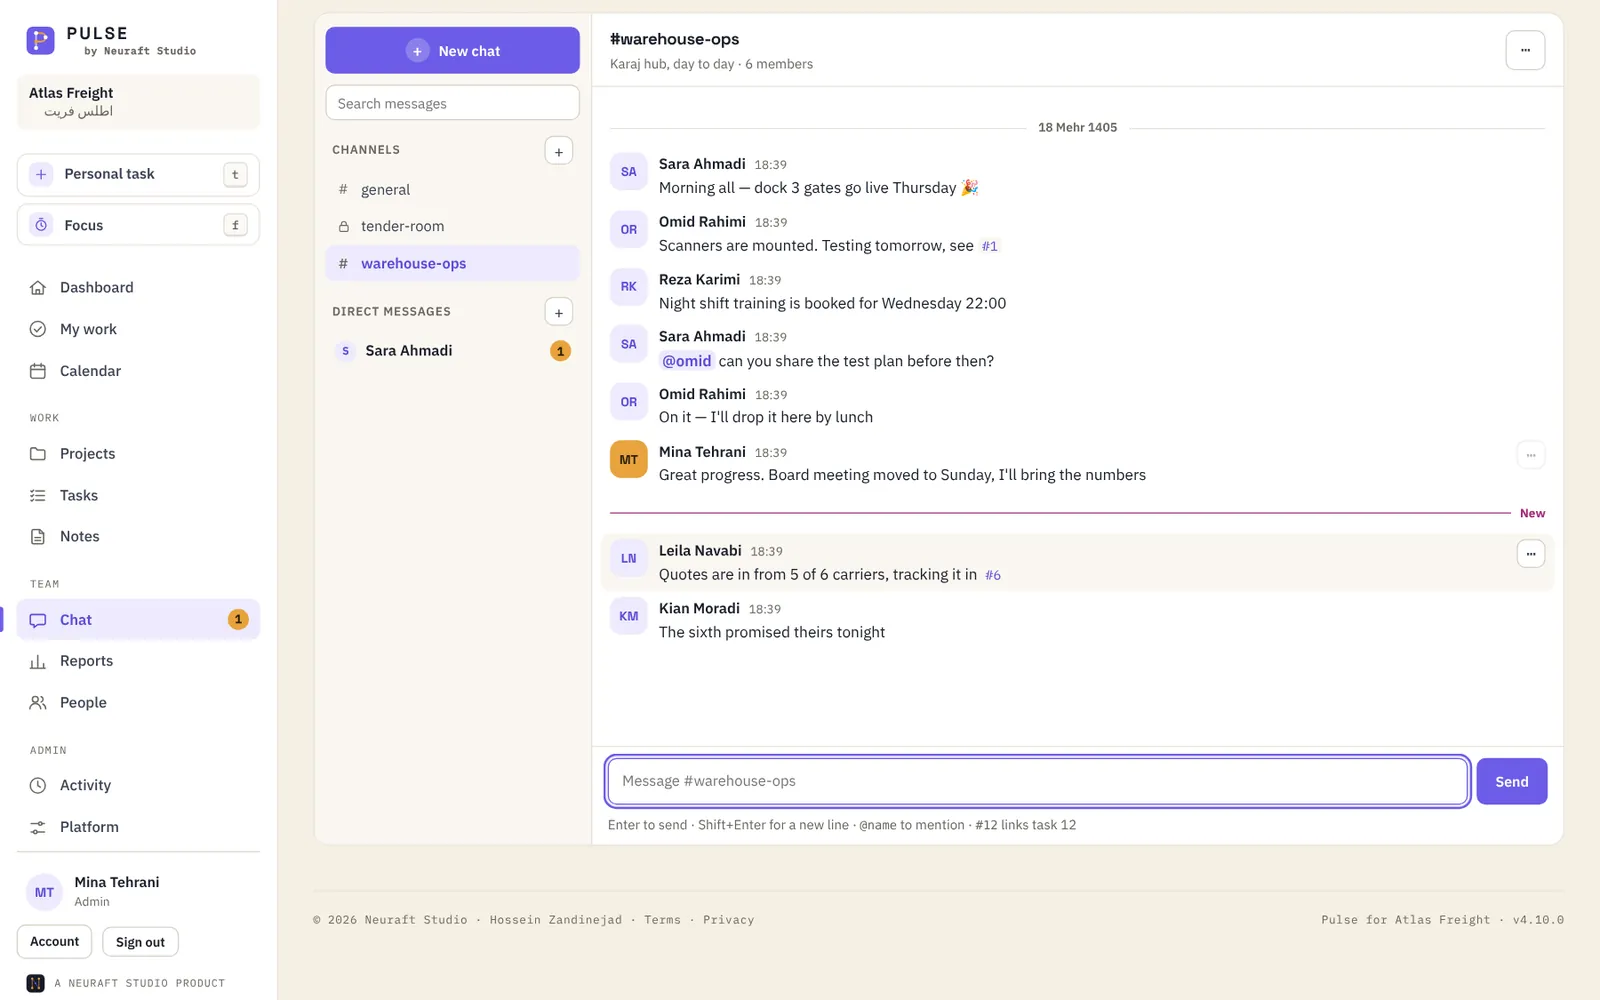Open options for Leila Navabi's message
Screen dimensions: 1600x1000
coord(1531,553)
